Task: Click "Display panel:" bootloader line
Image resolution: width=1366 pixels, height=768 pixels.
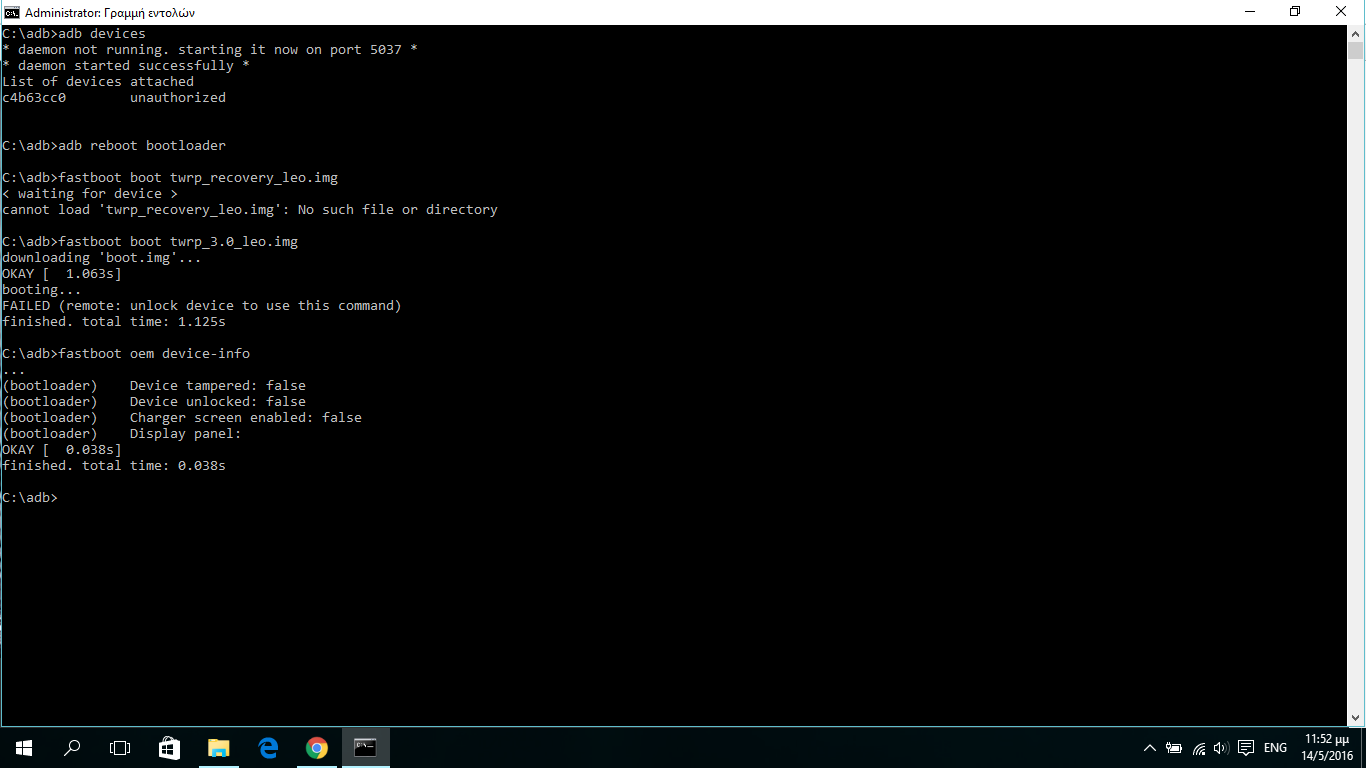Action: coord(122,434)
